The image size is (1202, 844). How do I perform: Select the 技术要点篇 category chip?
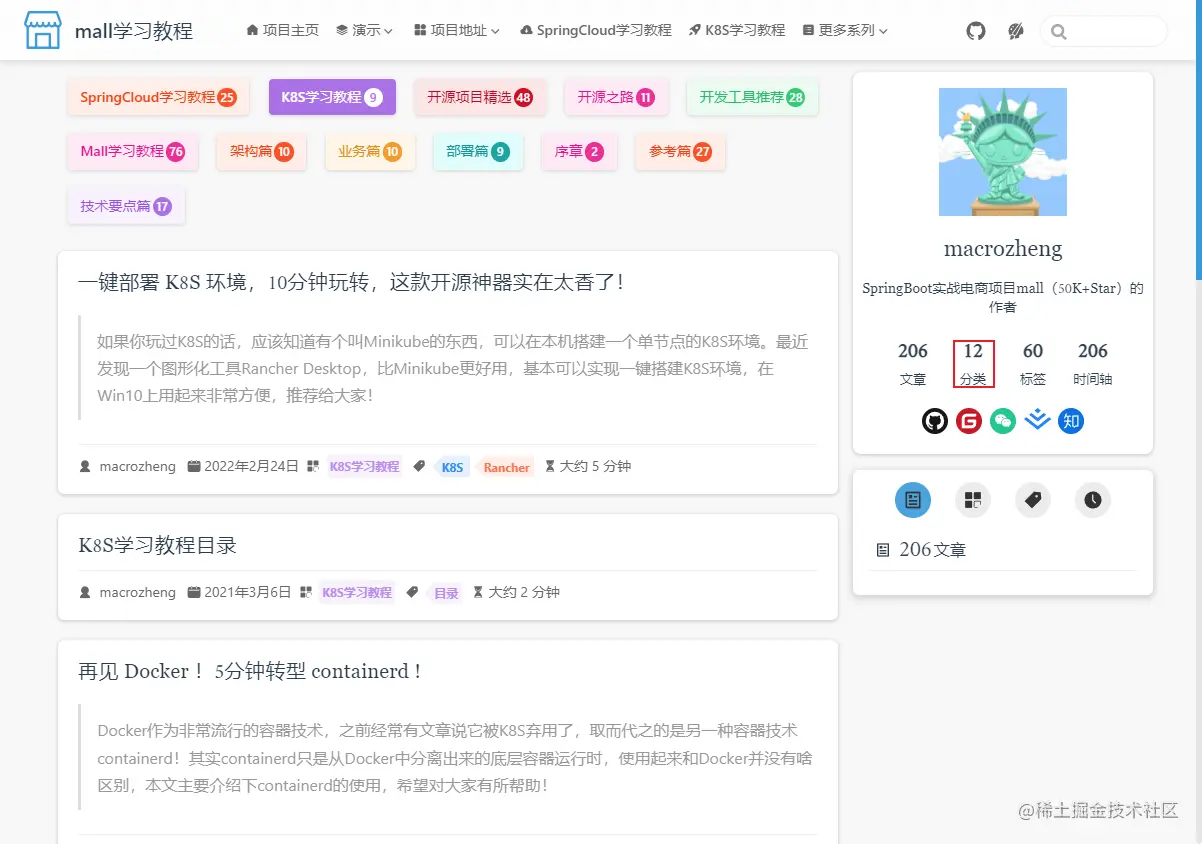(126, 206)
